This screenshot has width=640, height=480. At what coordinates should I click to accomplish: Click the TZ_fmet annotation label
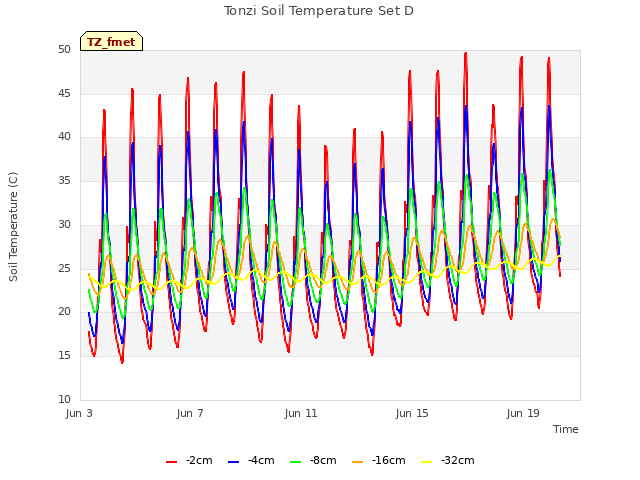click(x=111, y=41)
